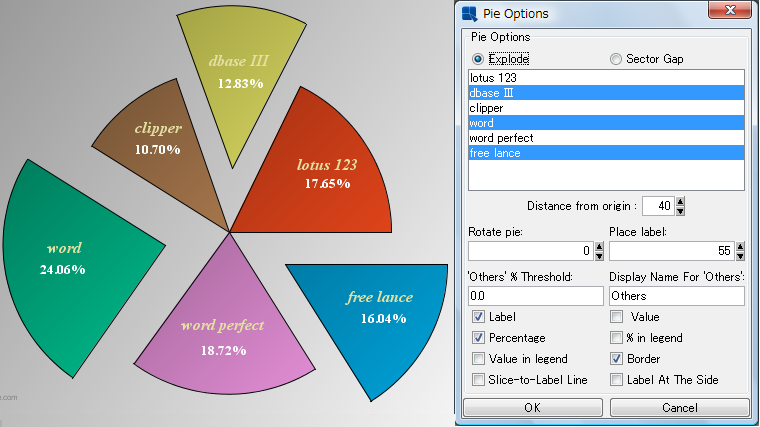Decrease the Place label value
Screen dimensions: 760x427
tap(740, 255)
